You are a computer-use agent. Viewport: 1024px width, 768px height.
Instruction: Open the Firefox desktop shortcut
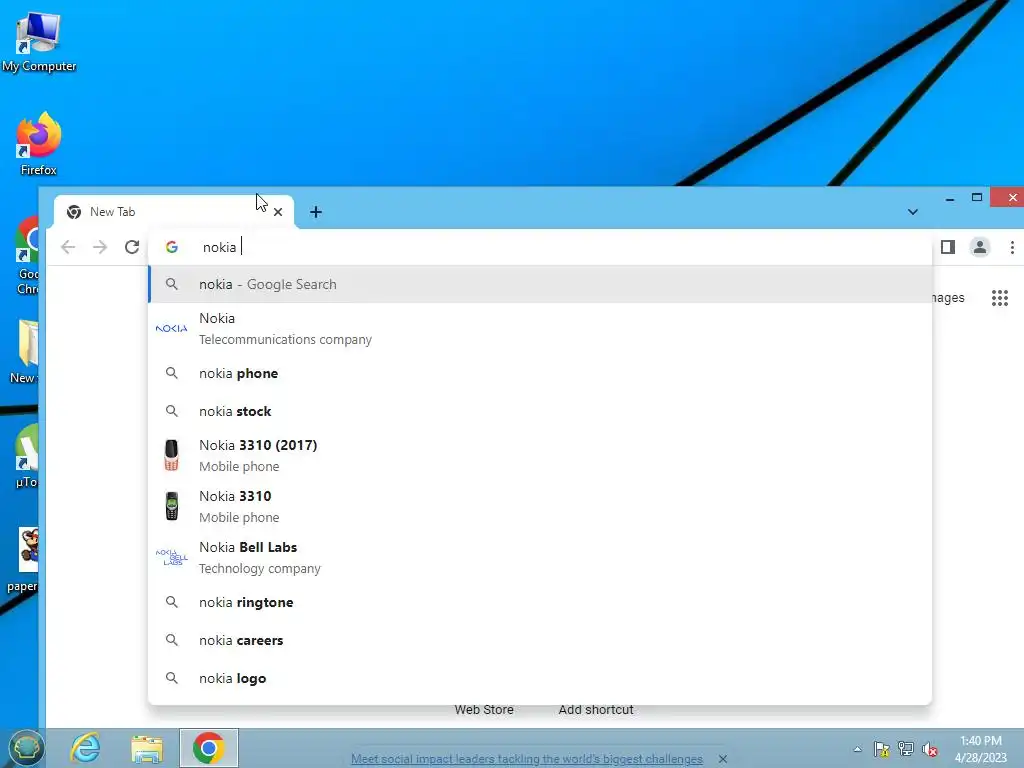(39, 144)
